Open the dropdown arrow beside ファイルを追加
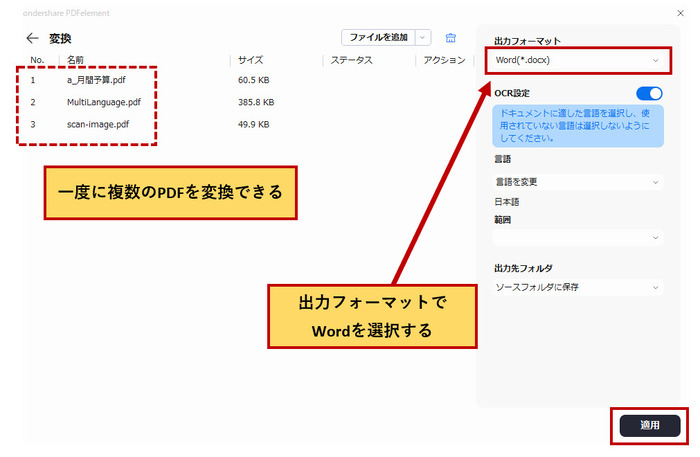Viewport: 700px width, 457px height. (x=423, y=37)
